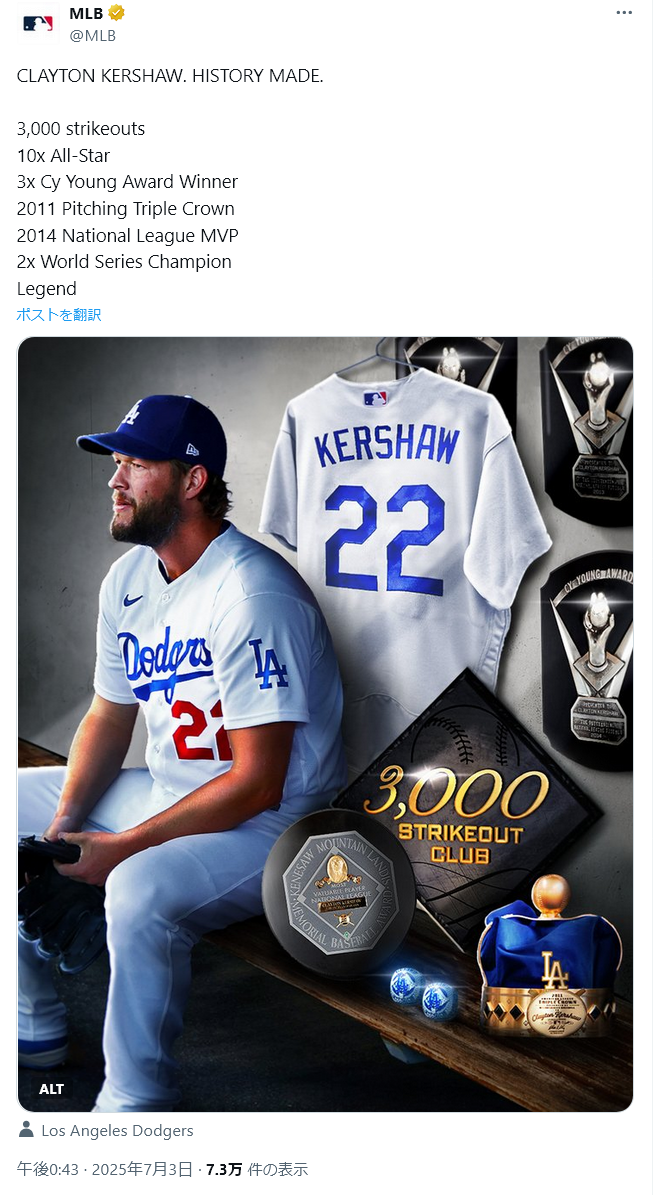655x1195 pixels.
Task: Open the three-dot more options menu
Action: [x=624, y=13]
